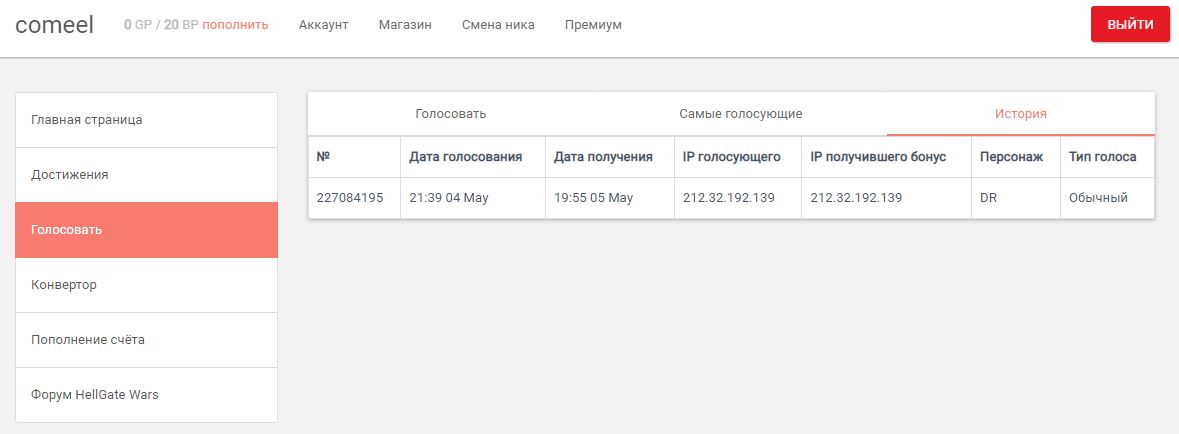Screen dimensions: 1179x434
Task: Click the ВЫЙТИ logout button
Action: 1130,24
